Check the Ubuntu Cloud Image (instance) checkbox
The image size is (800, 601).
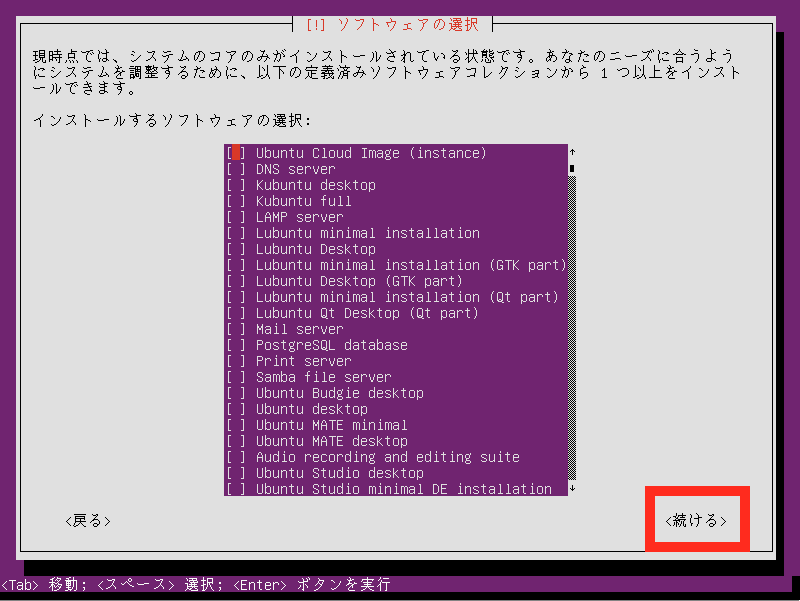coord(236,153)
